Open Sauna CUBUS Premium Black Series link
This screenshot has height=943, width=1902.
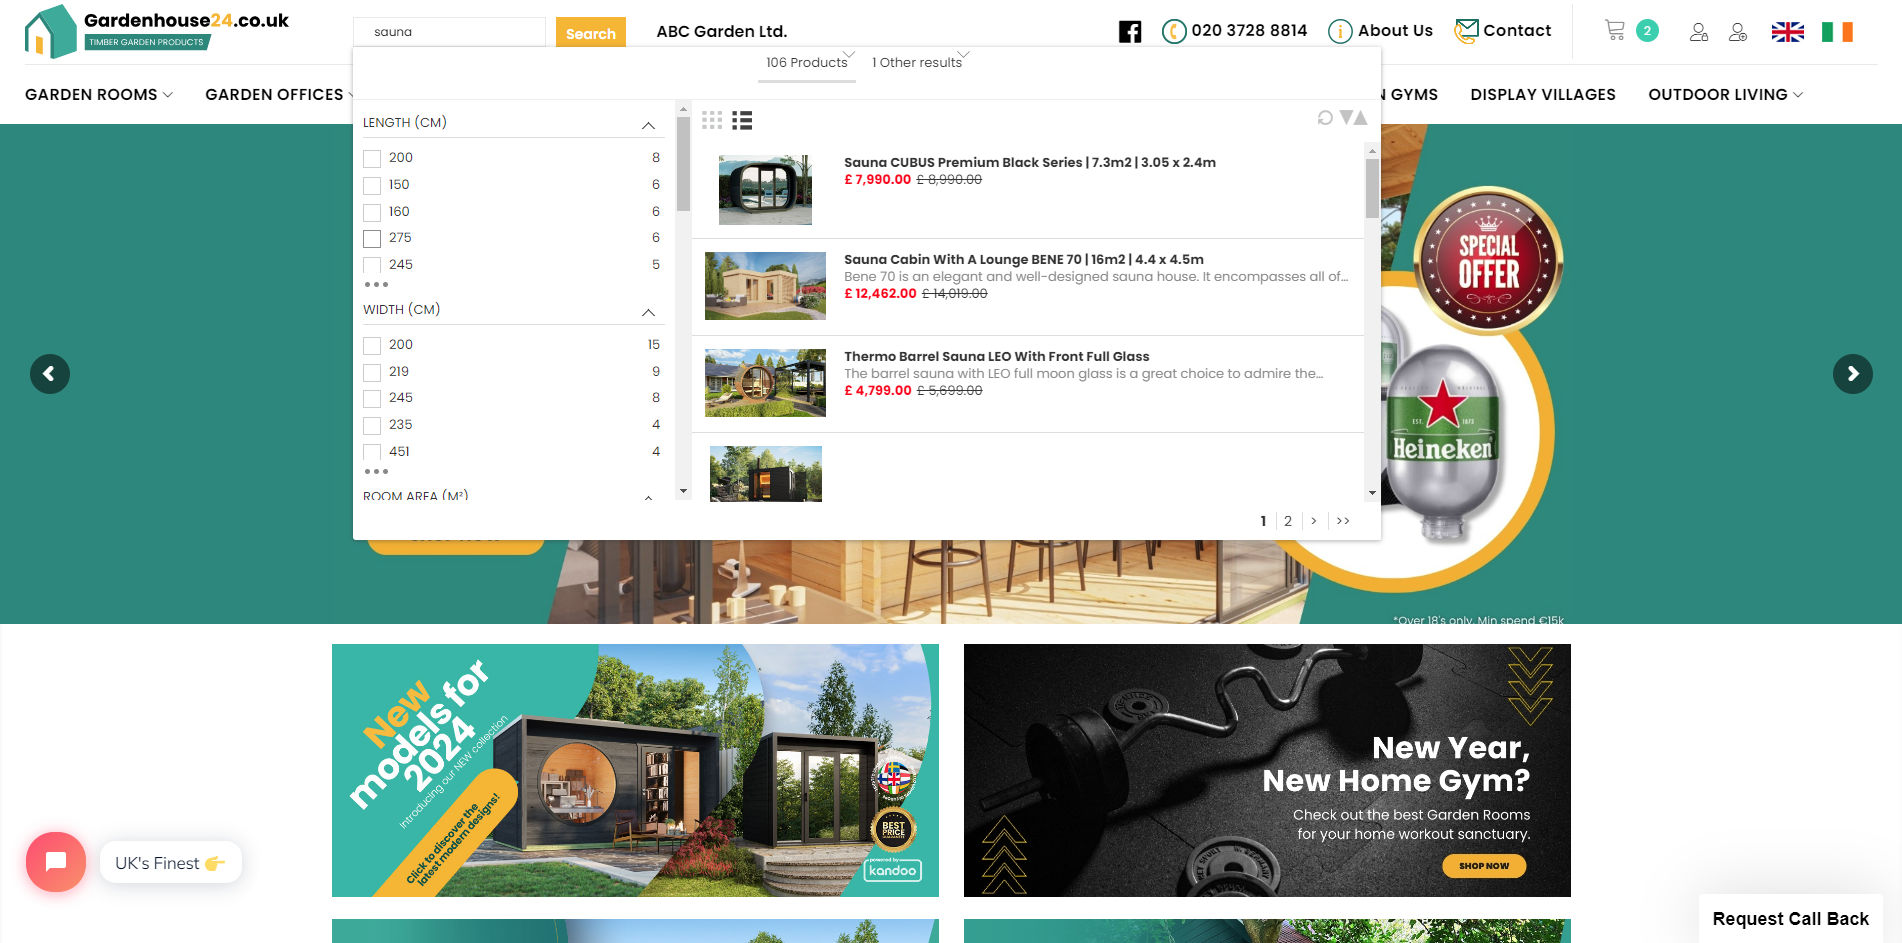click(1030, 162)
